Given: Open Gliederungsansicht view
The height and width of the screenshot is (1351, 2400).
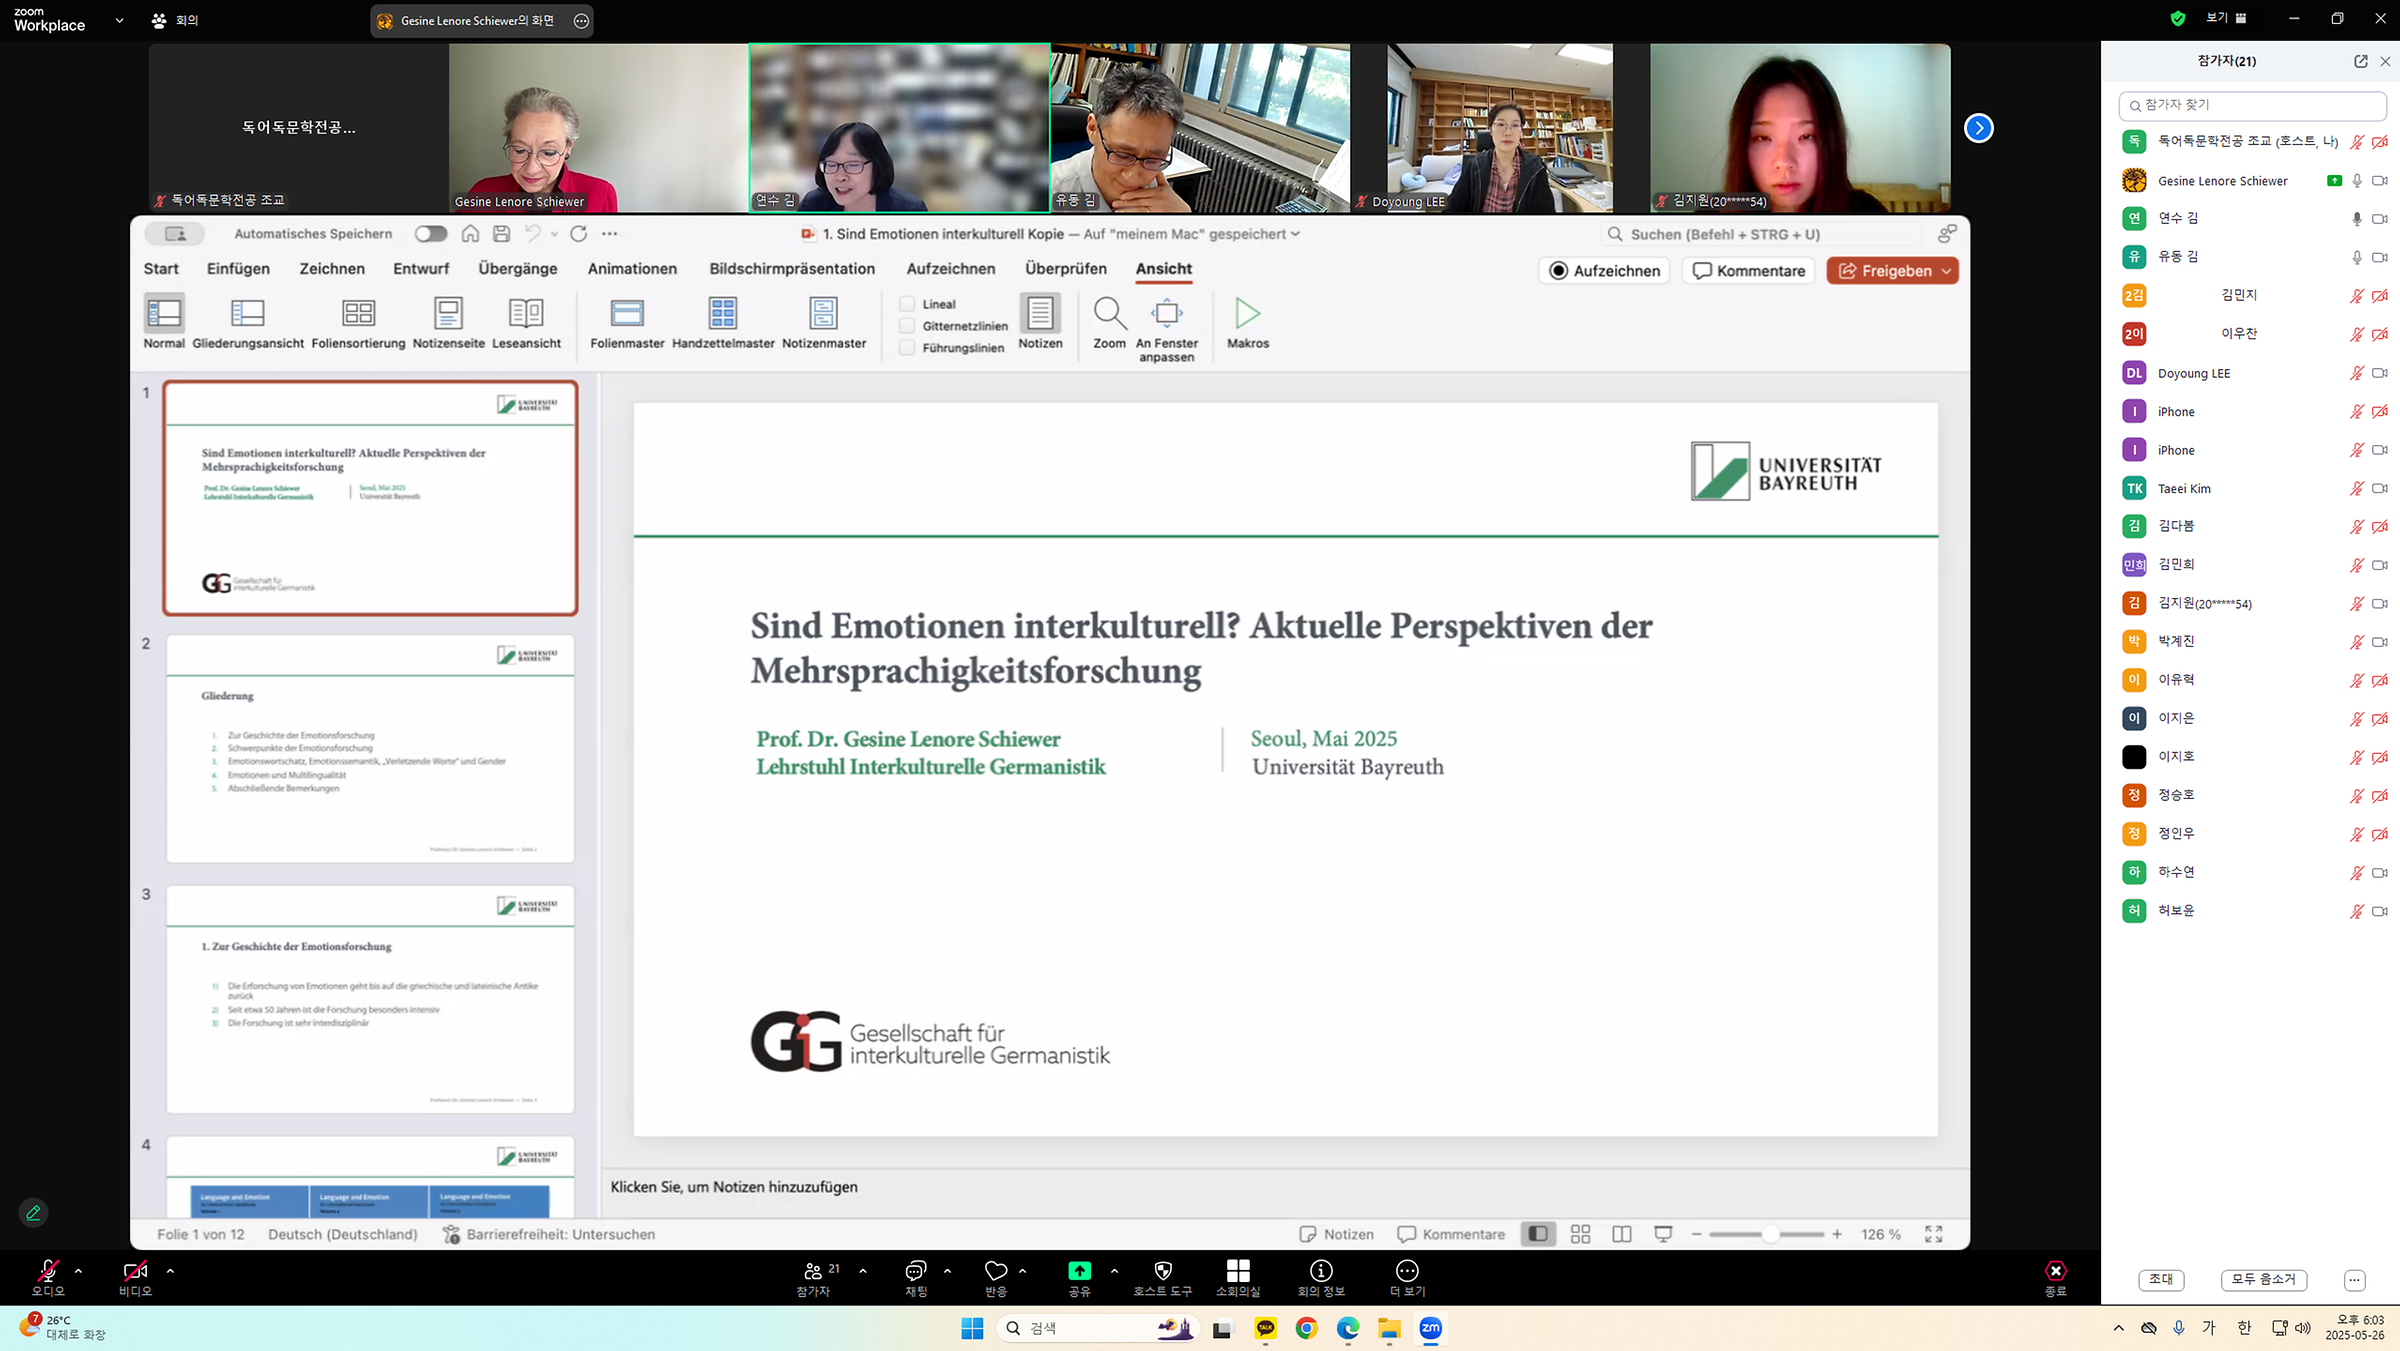Looking at the screenshot, I should pos(248,321).
